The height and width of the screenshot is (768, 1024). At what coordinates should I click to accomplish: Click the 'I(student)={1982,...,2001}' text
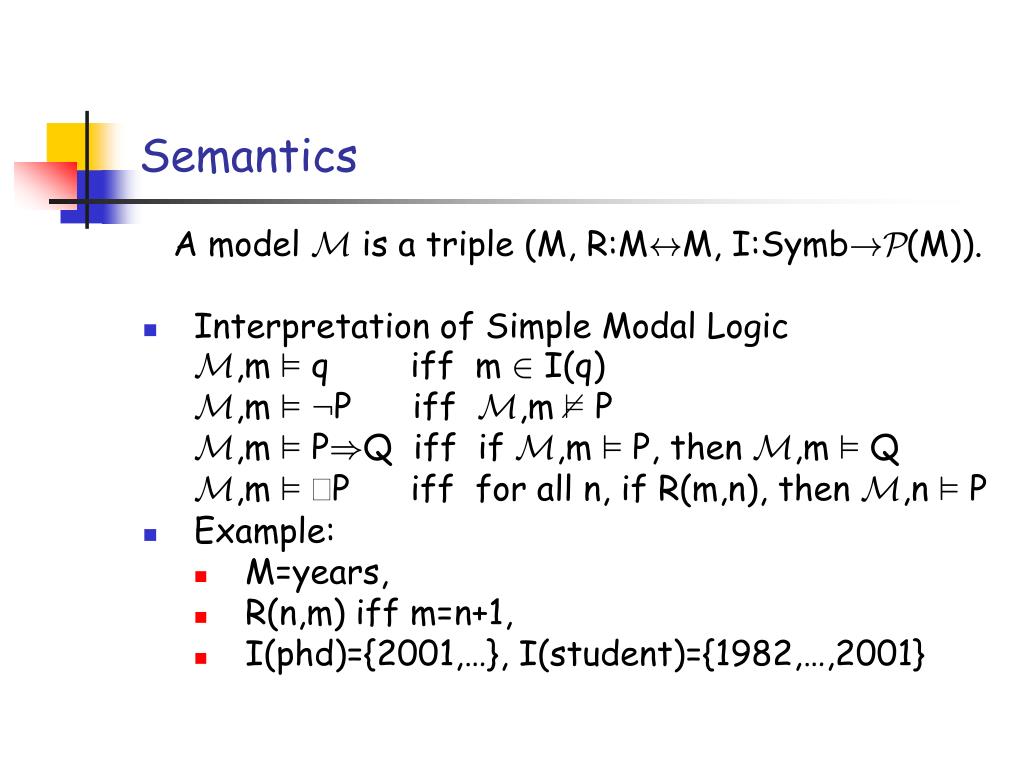coord(722,654)
